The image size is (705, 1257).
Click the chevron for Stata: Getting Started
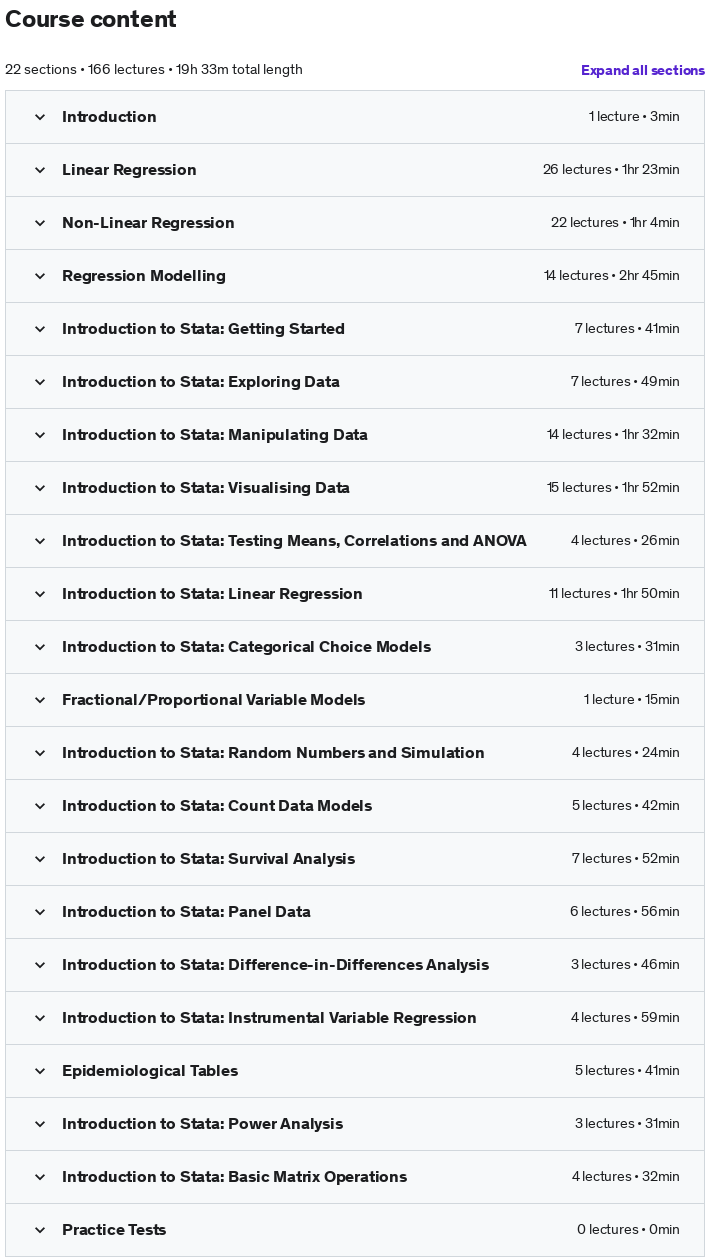click(x=40, y=329)
